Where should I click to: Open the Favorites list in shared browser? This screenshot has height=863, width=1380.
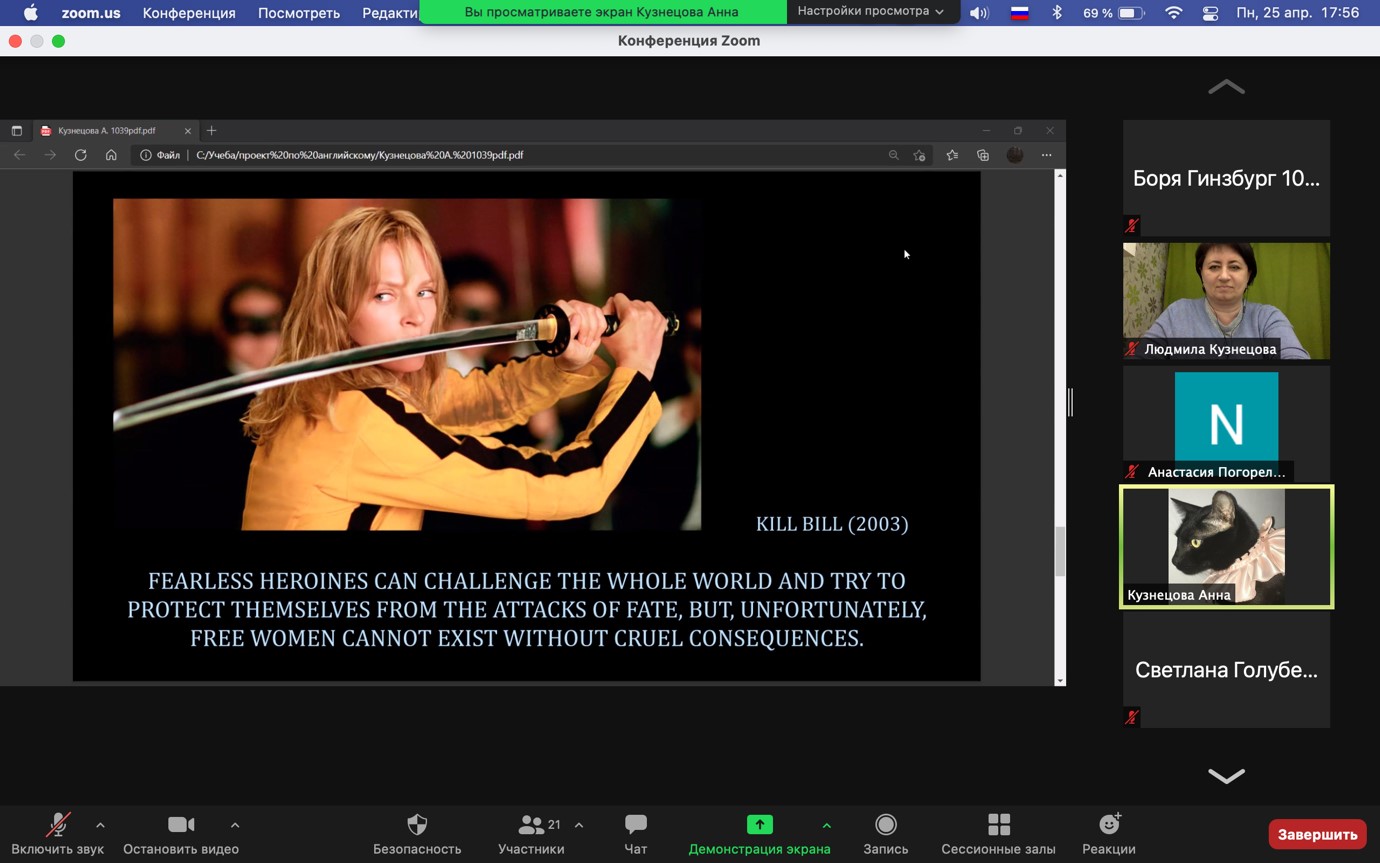[952, 155]
